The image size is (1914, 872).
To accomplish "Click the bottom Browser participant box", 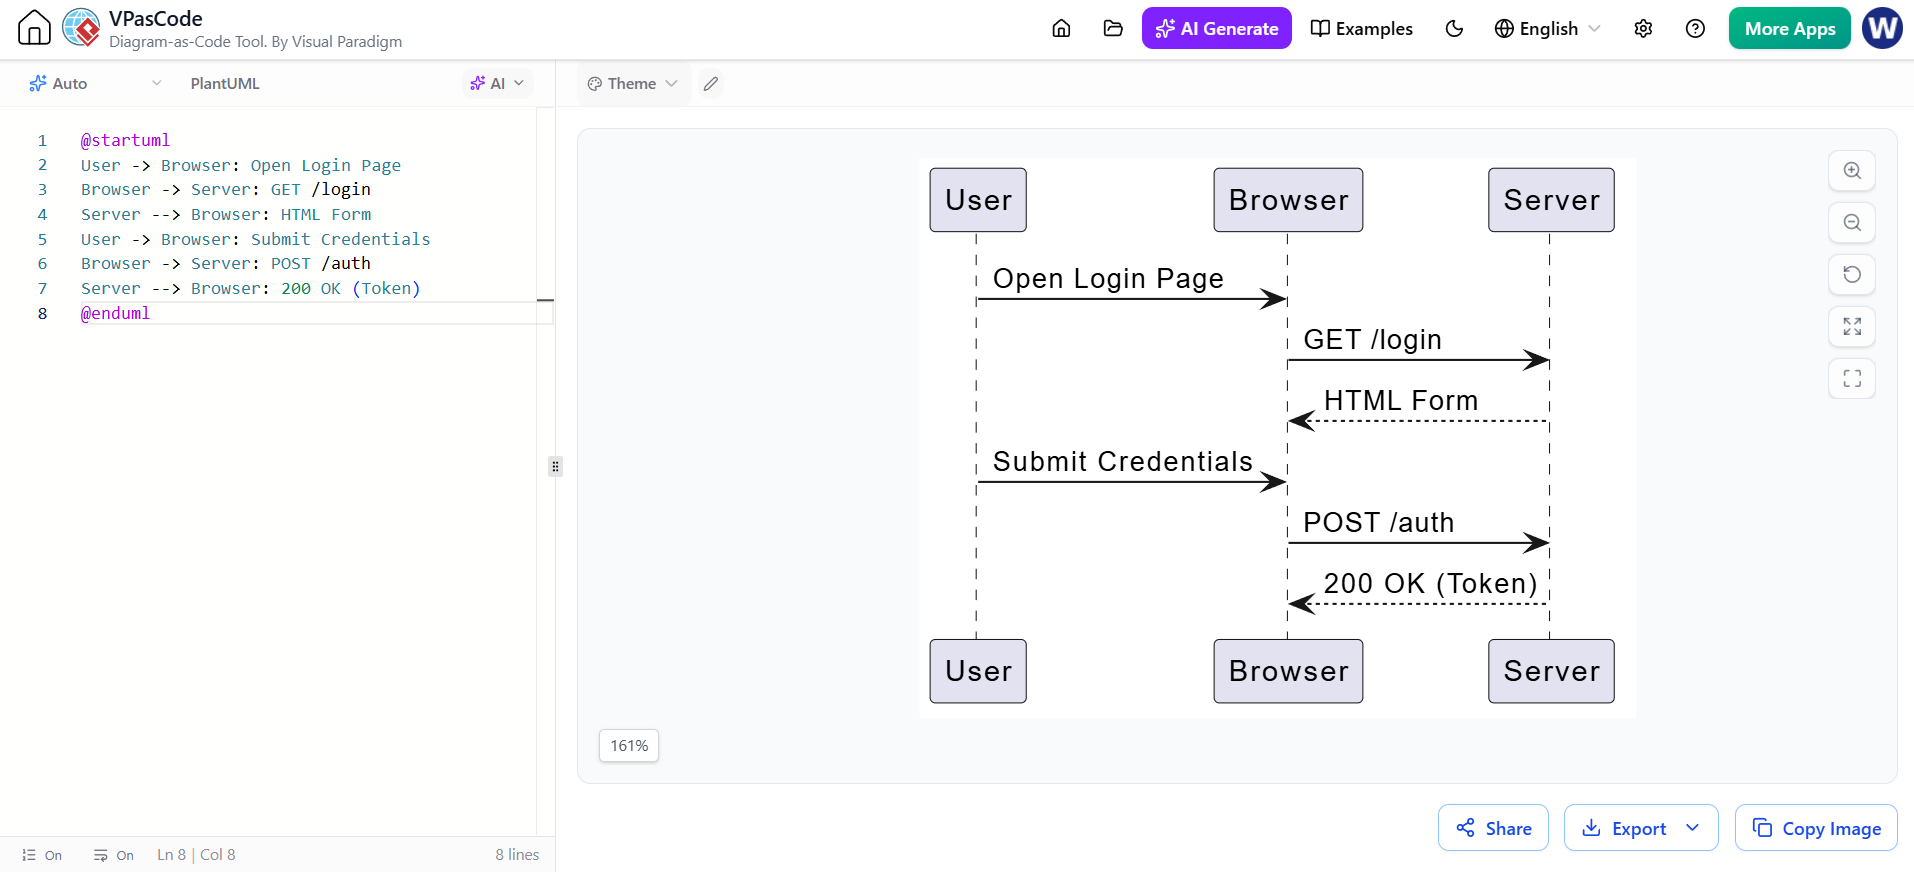I will [x=1288, y=671].
